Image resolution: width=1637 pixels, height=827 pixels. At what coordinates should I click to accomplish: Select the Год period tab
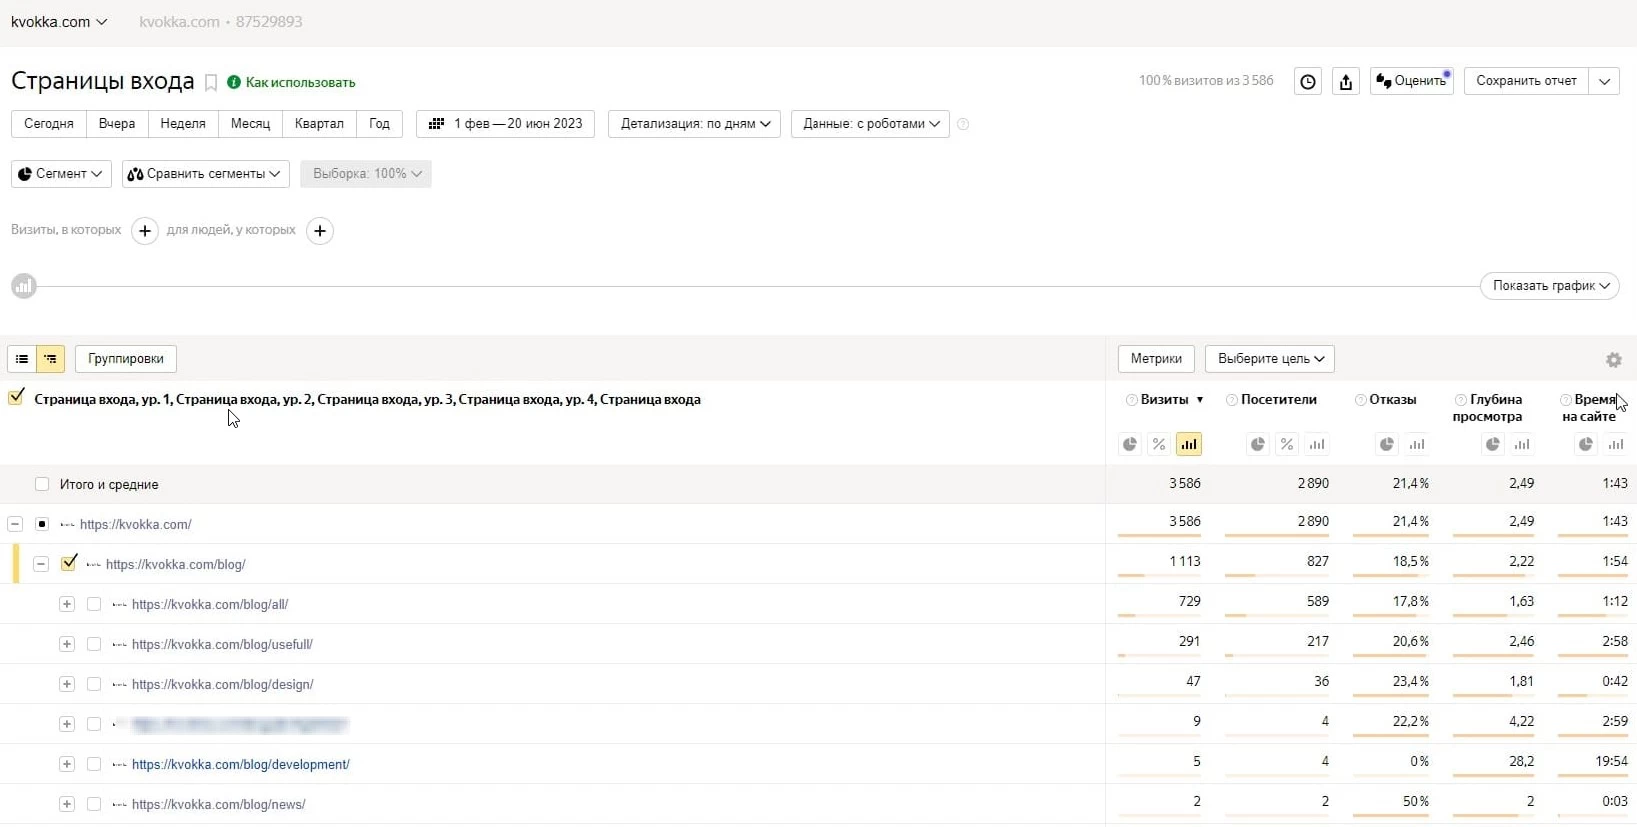click(x=379, y=124)
